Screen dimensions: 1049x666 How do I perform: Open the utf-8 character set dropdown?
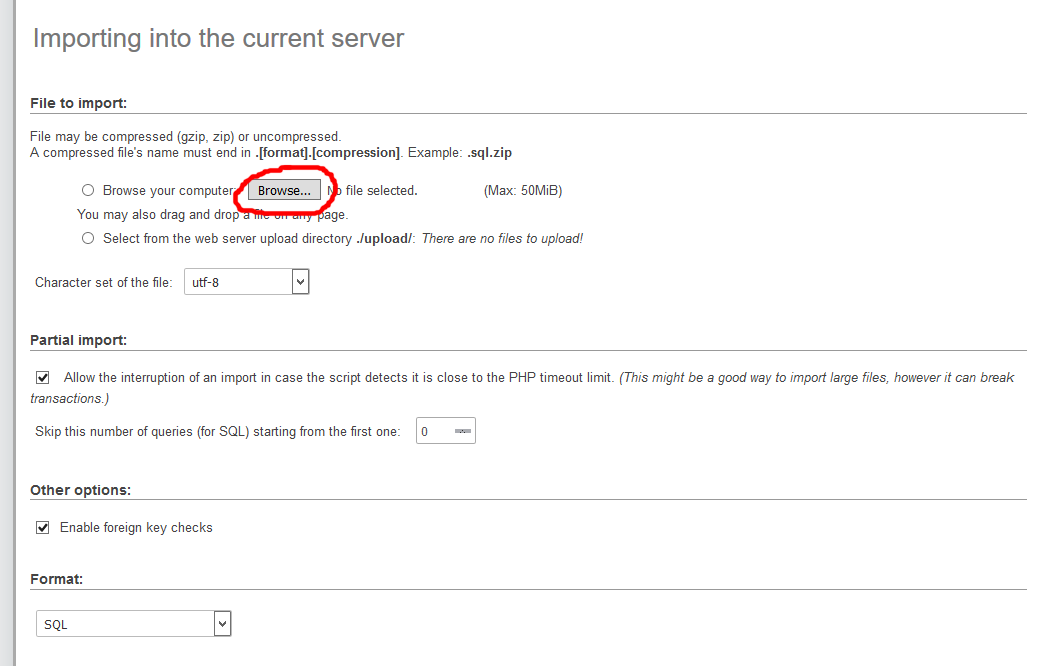[246, 283]
